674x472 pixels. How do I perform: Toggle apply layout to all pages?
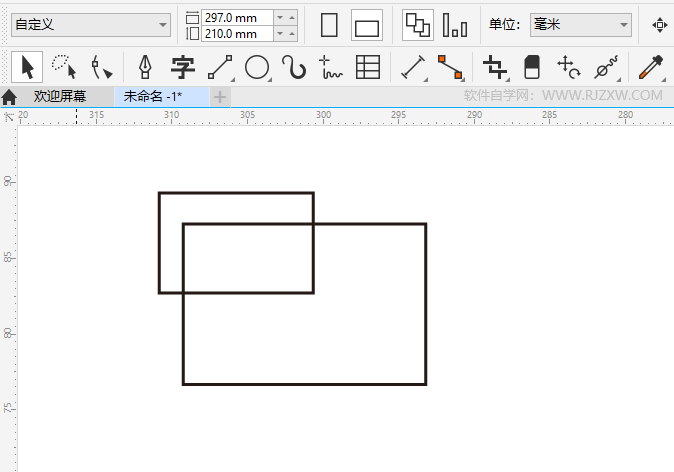417,25
